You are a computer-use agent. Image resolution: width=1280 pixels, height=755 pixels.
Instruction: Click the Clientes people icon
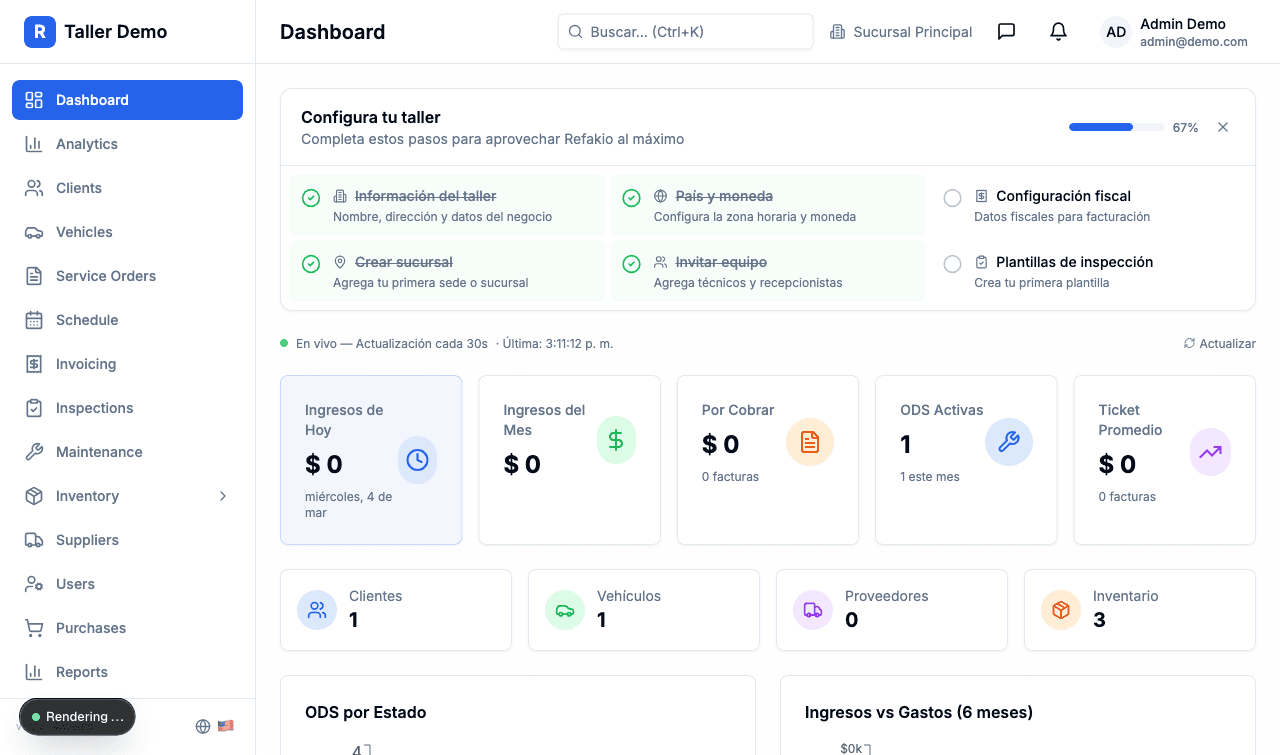pos(317,610)
